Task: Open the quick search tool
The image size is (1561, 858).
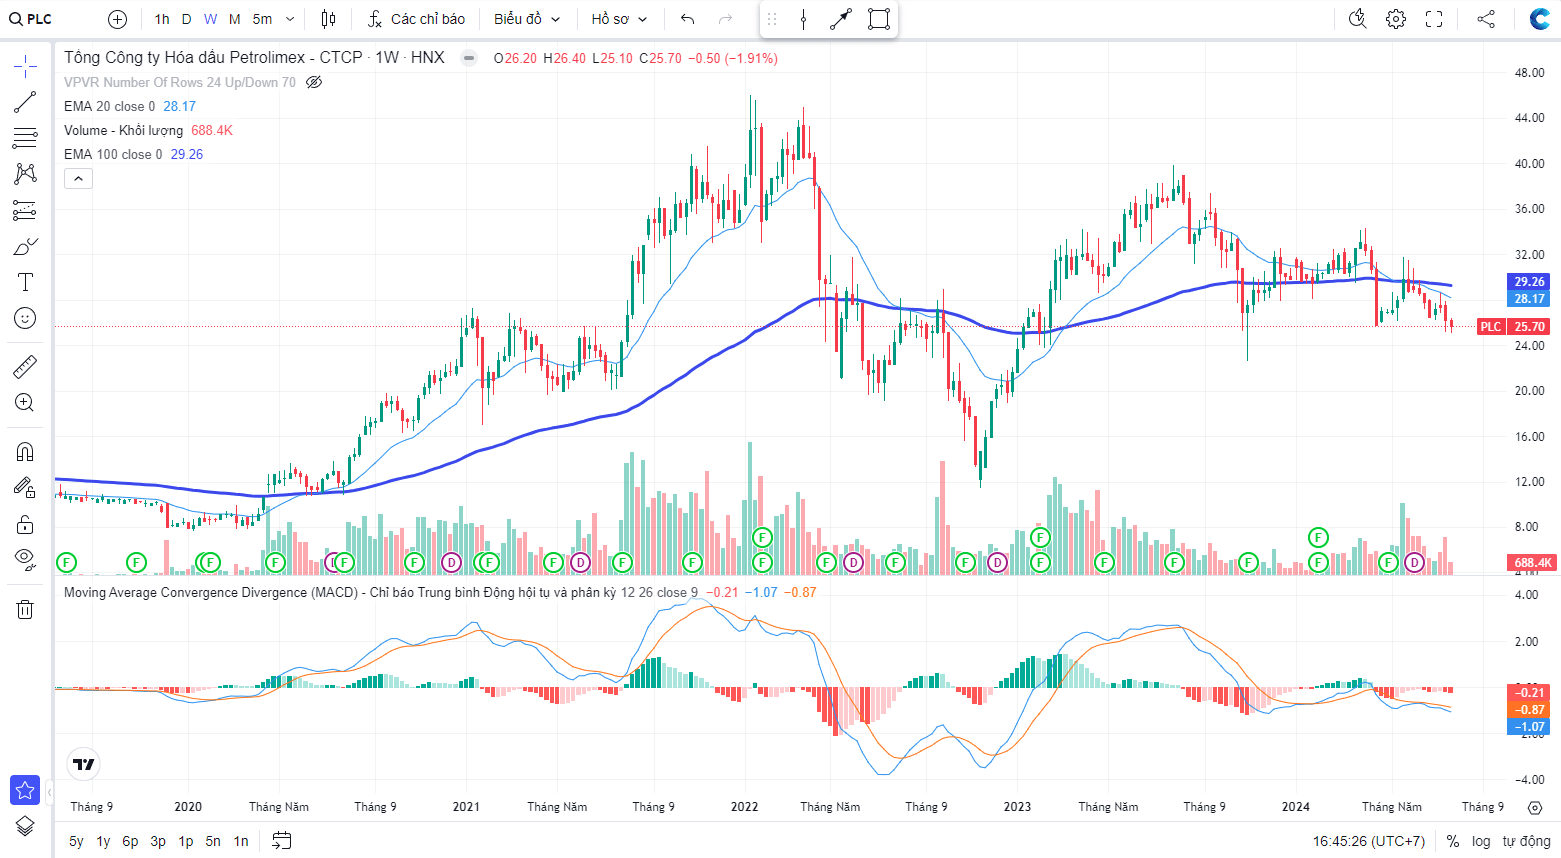Action: click(x=1357, y=19)
